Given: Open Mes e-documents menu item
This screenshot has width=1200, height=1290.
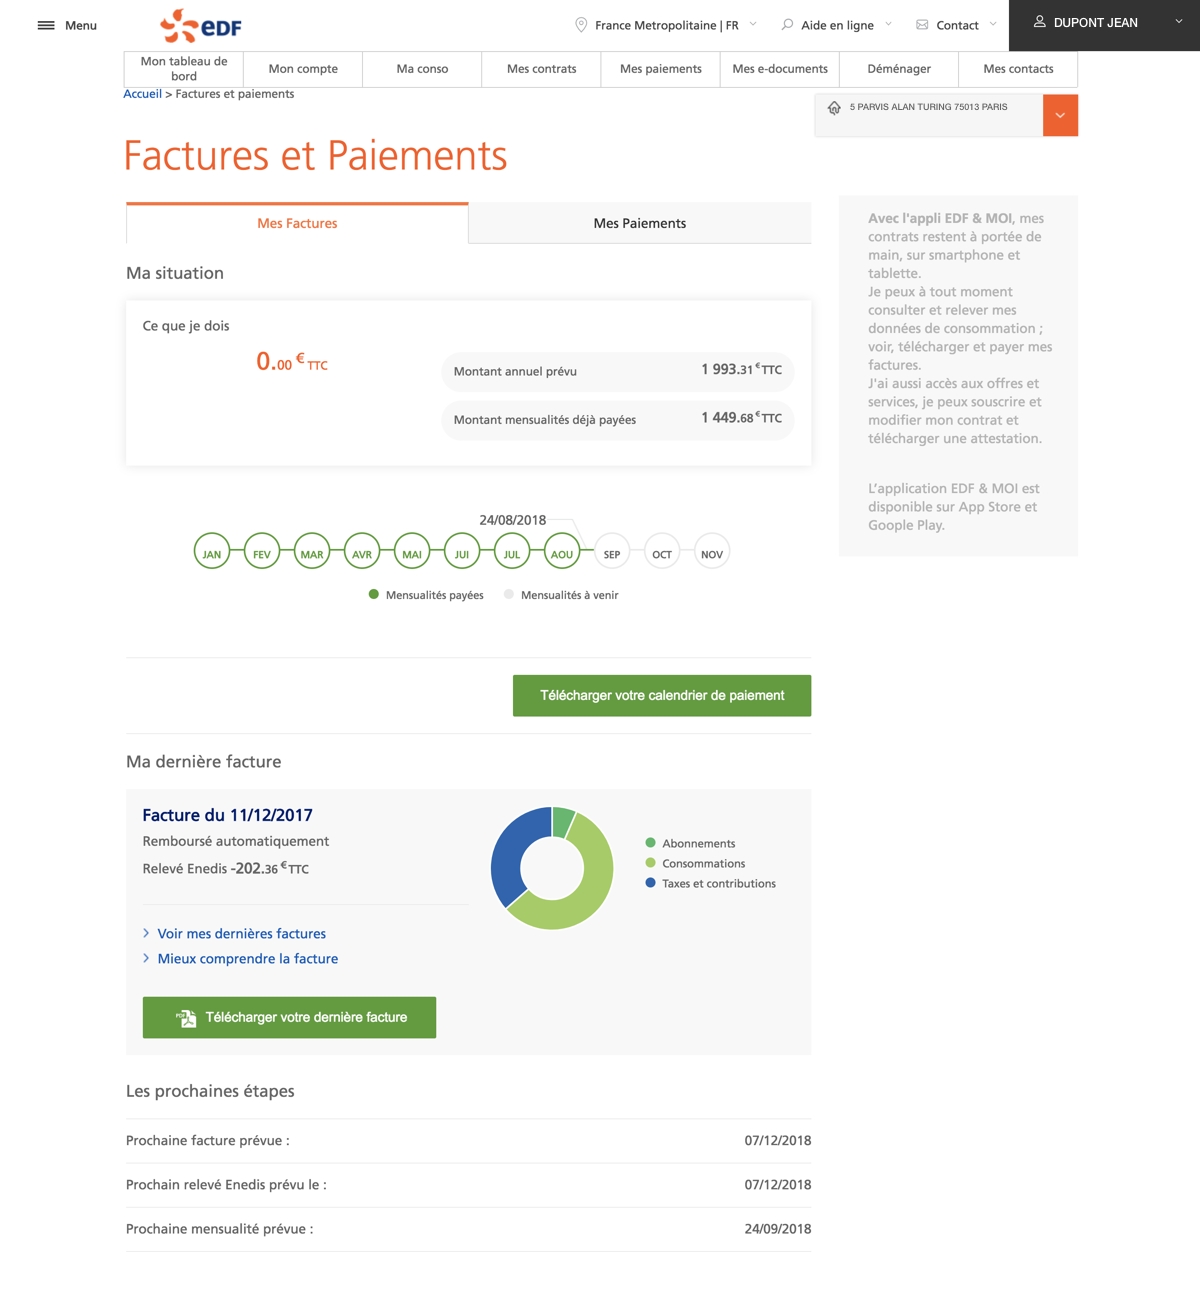Looking at the screenshot, I should [x=780, y=69].
